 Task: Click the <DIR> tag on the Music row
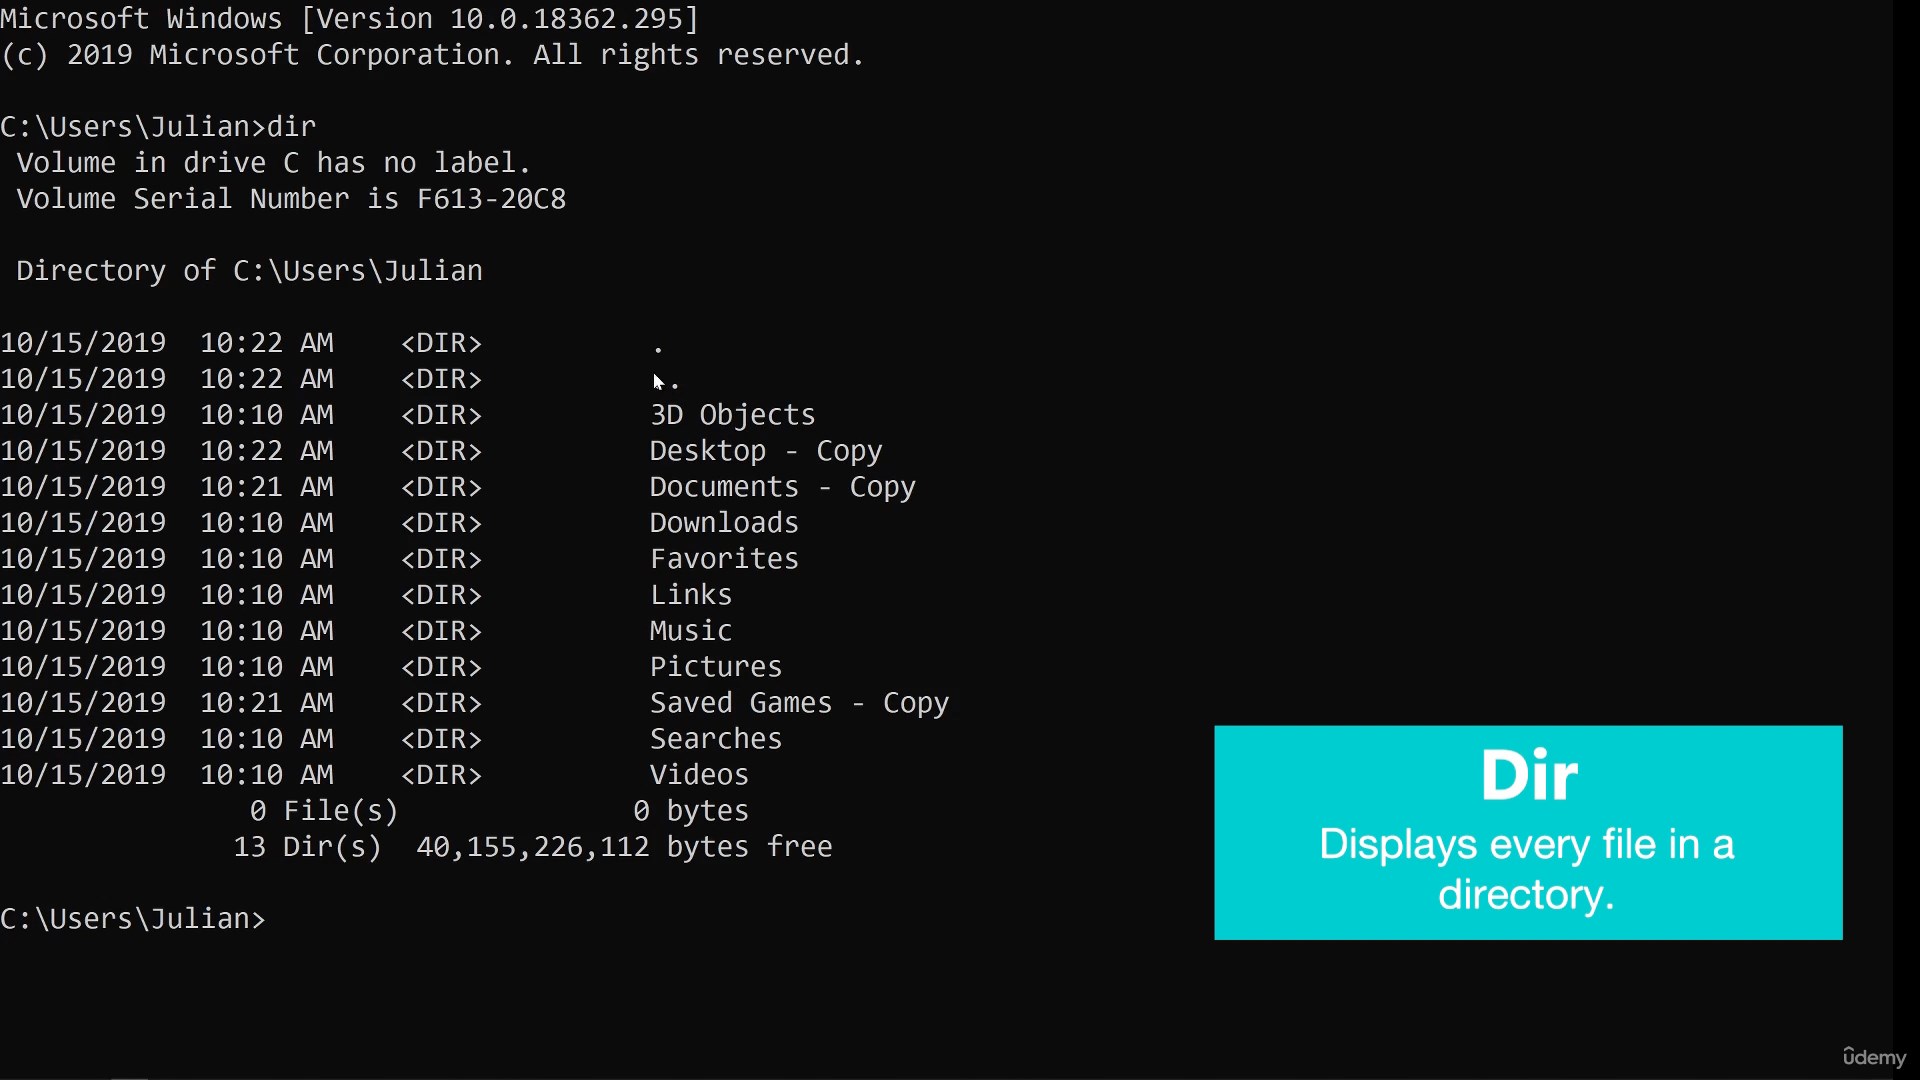(x=441, y=631)
